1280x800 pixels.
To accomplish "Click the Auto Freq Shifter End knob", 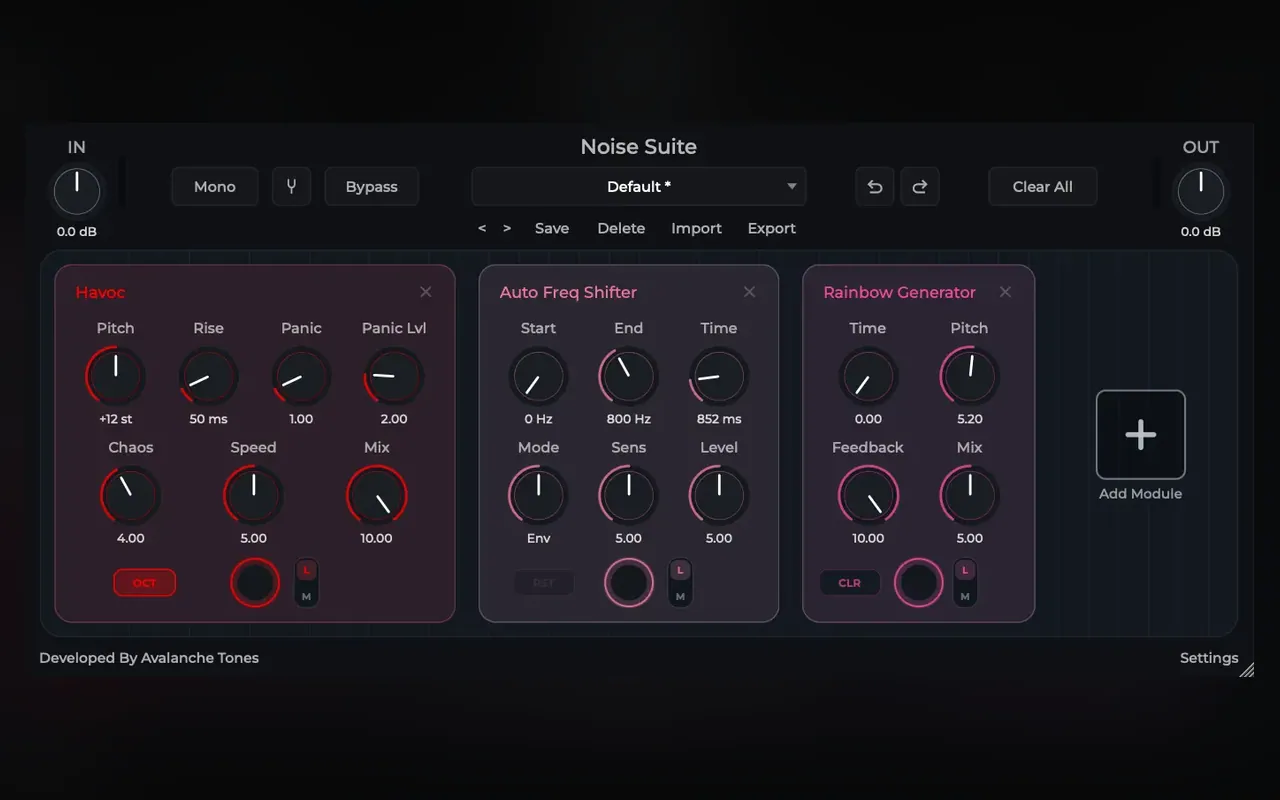I will (x=628, y=376).
